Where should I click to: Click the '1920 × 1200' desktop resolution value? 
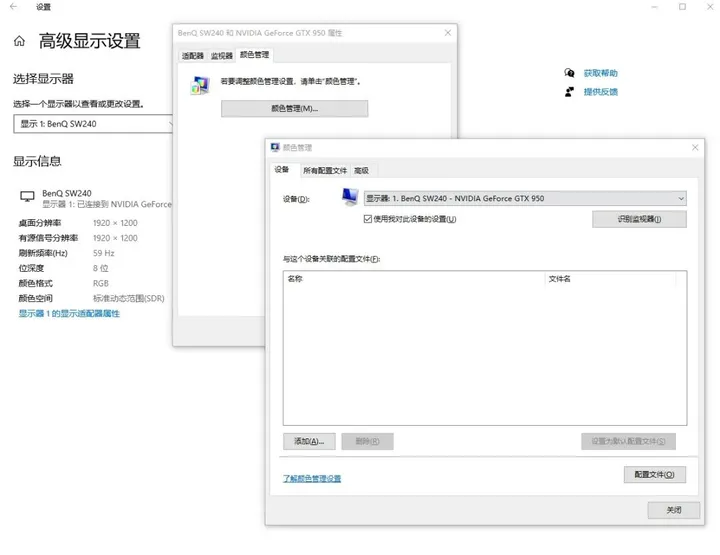(x=115, y=223)
